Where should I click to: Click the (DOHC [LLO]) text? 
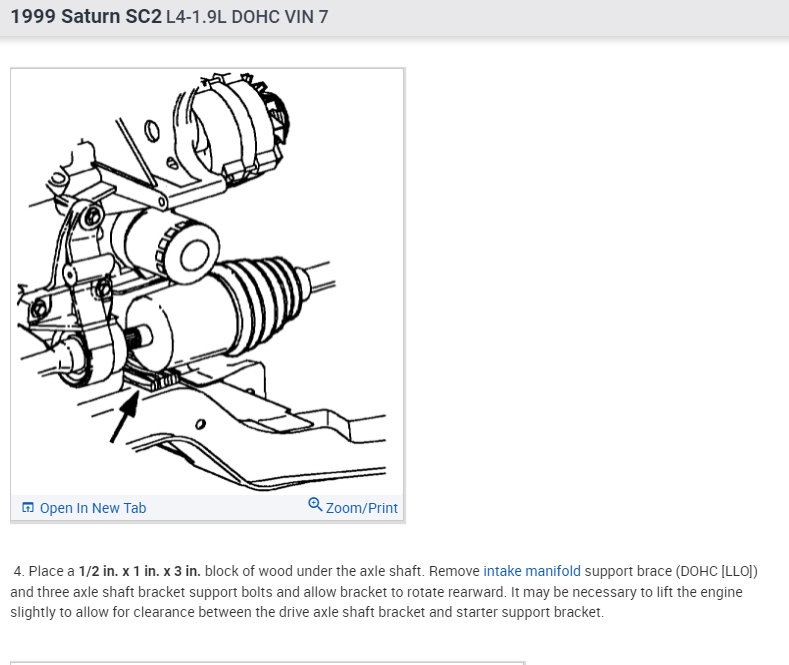[x=717, y=571]
